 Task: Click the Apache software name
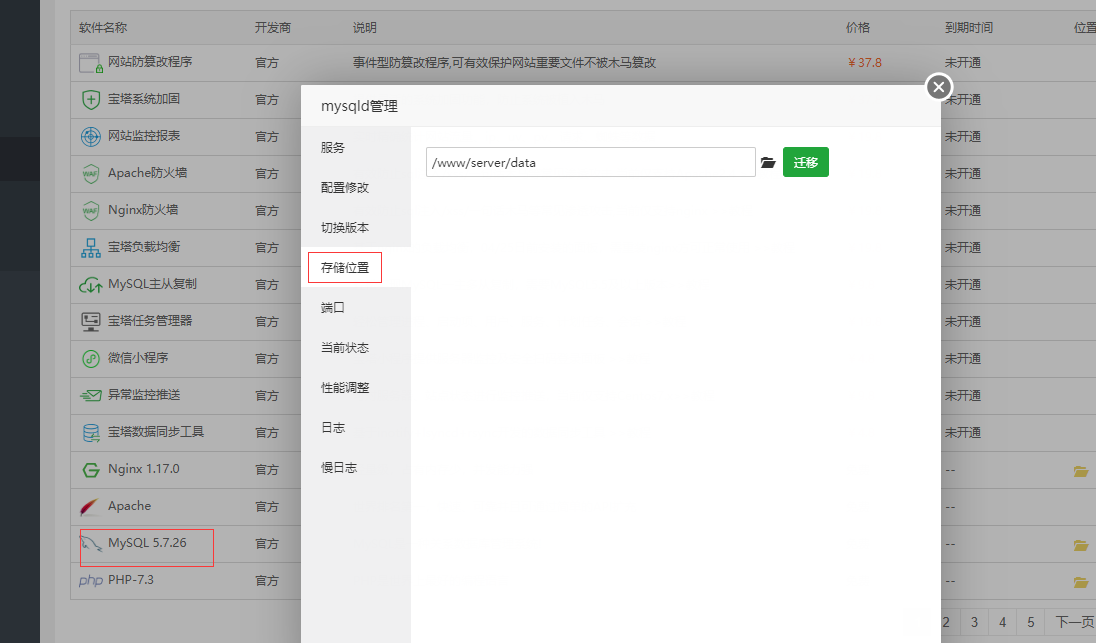129,505
